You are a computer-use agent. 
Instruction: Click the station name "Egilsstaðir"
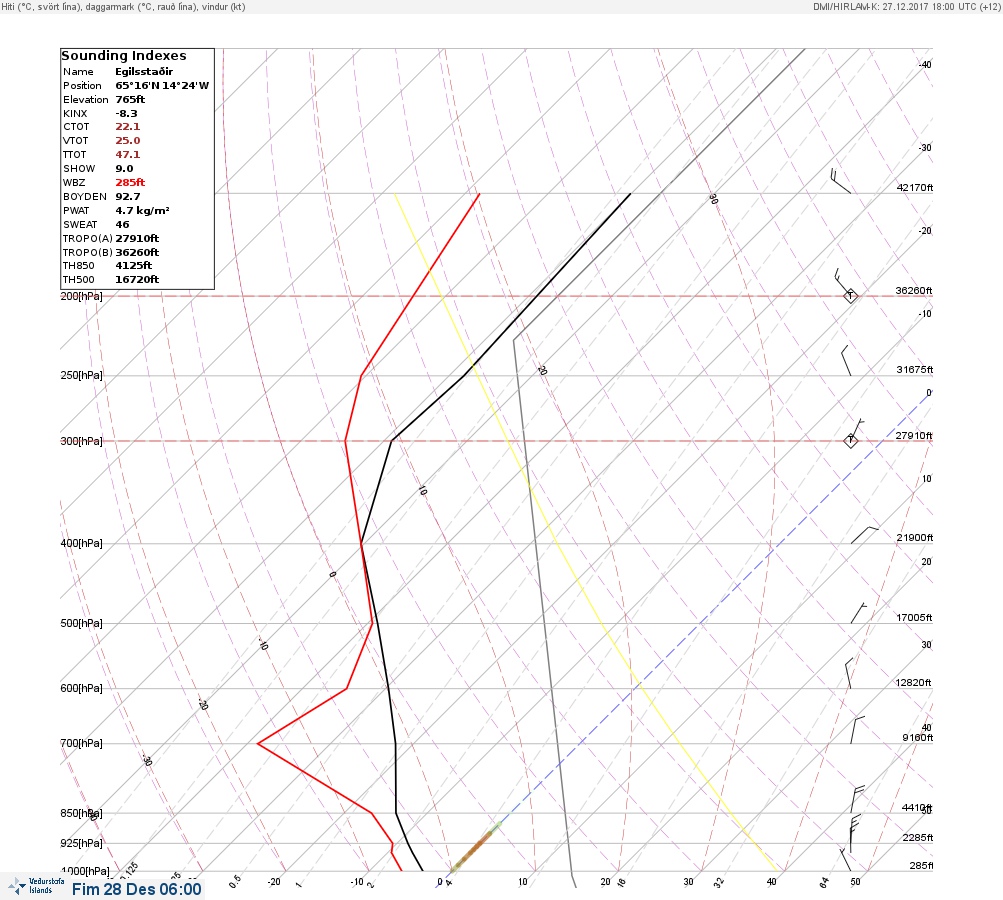pyautogui.click(x=144, y=72)
